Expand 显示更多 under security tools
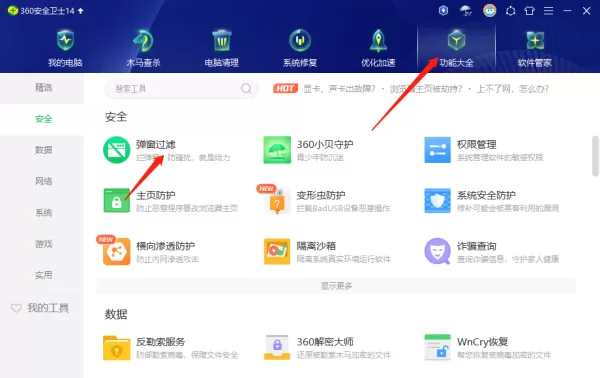Image resolution: width=600 pixels, height=378 pixels. point(336,286)
